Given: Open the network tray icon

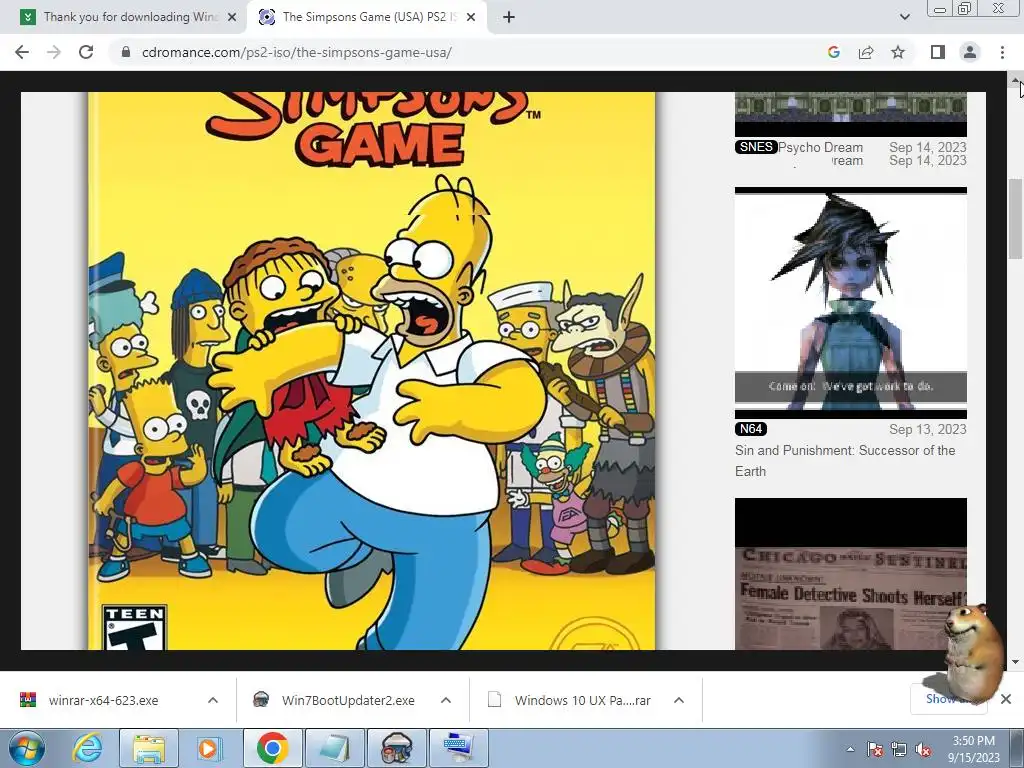Looking at the screenshot, I should [x=899, y=749].
